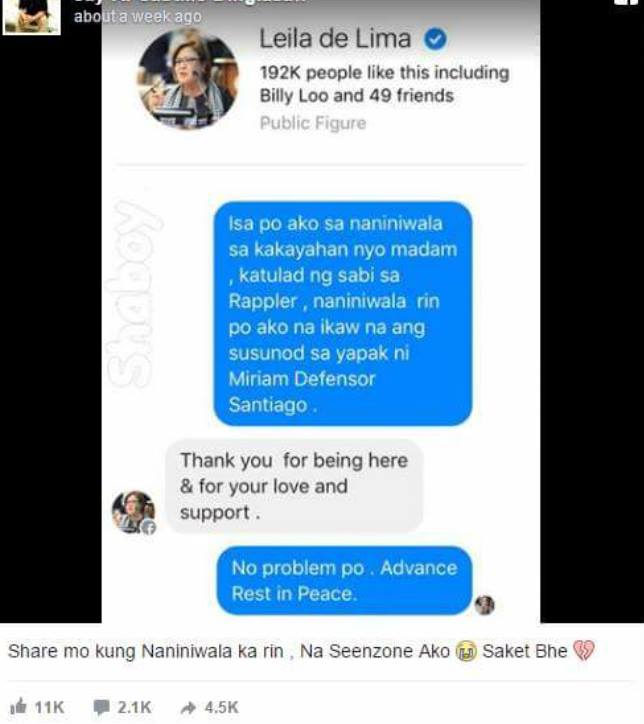
Task: Click the thumbs-up like icon
Action: point(18,706)
